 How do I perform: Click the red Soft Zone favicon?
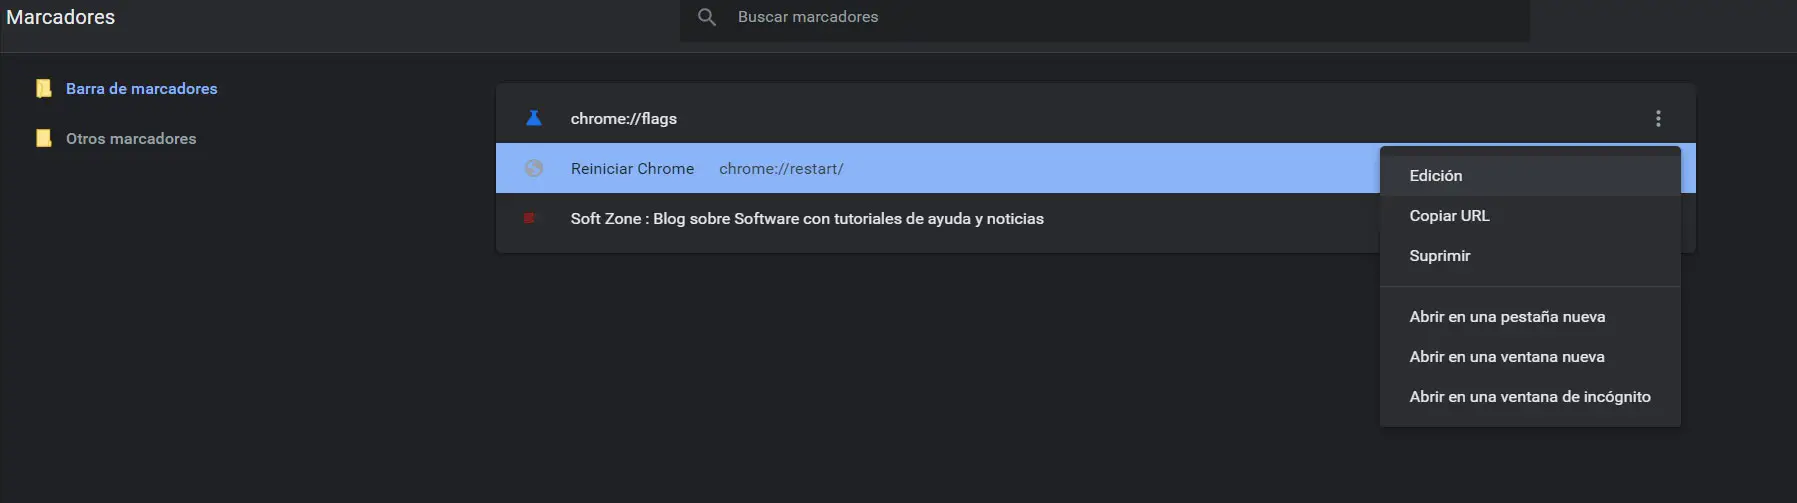(530, 218)
